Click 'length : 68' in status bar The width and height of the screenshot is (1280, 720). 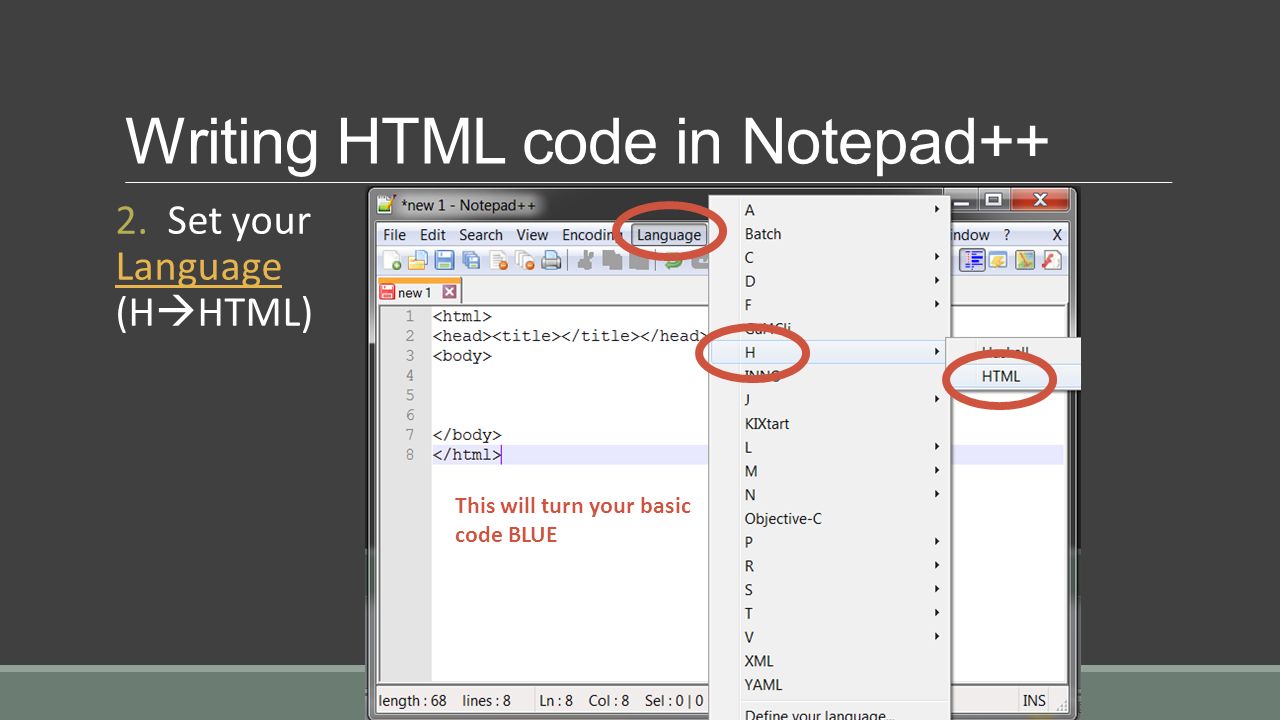pyautogui.click(x=413, y=701)
